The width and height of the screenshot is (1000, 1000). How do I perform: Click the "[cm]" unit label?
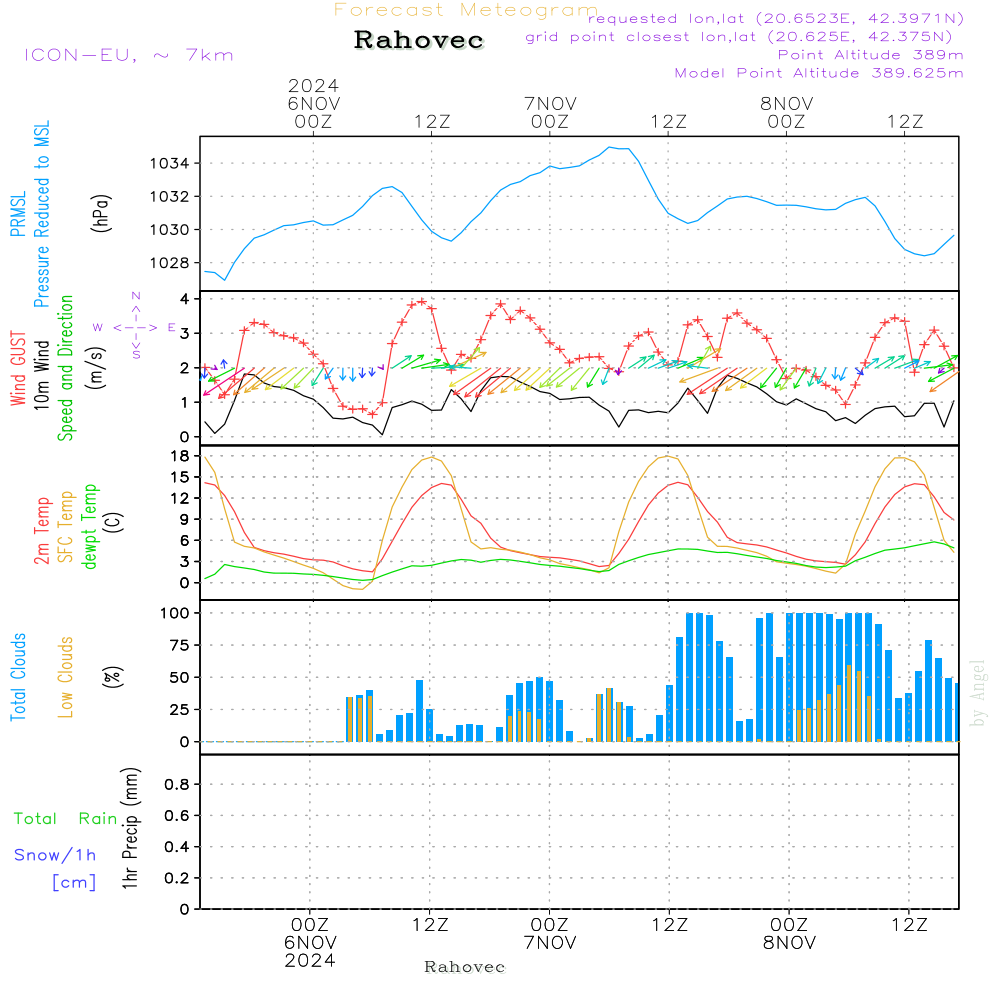point(74,883)
